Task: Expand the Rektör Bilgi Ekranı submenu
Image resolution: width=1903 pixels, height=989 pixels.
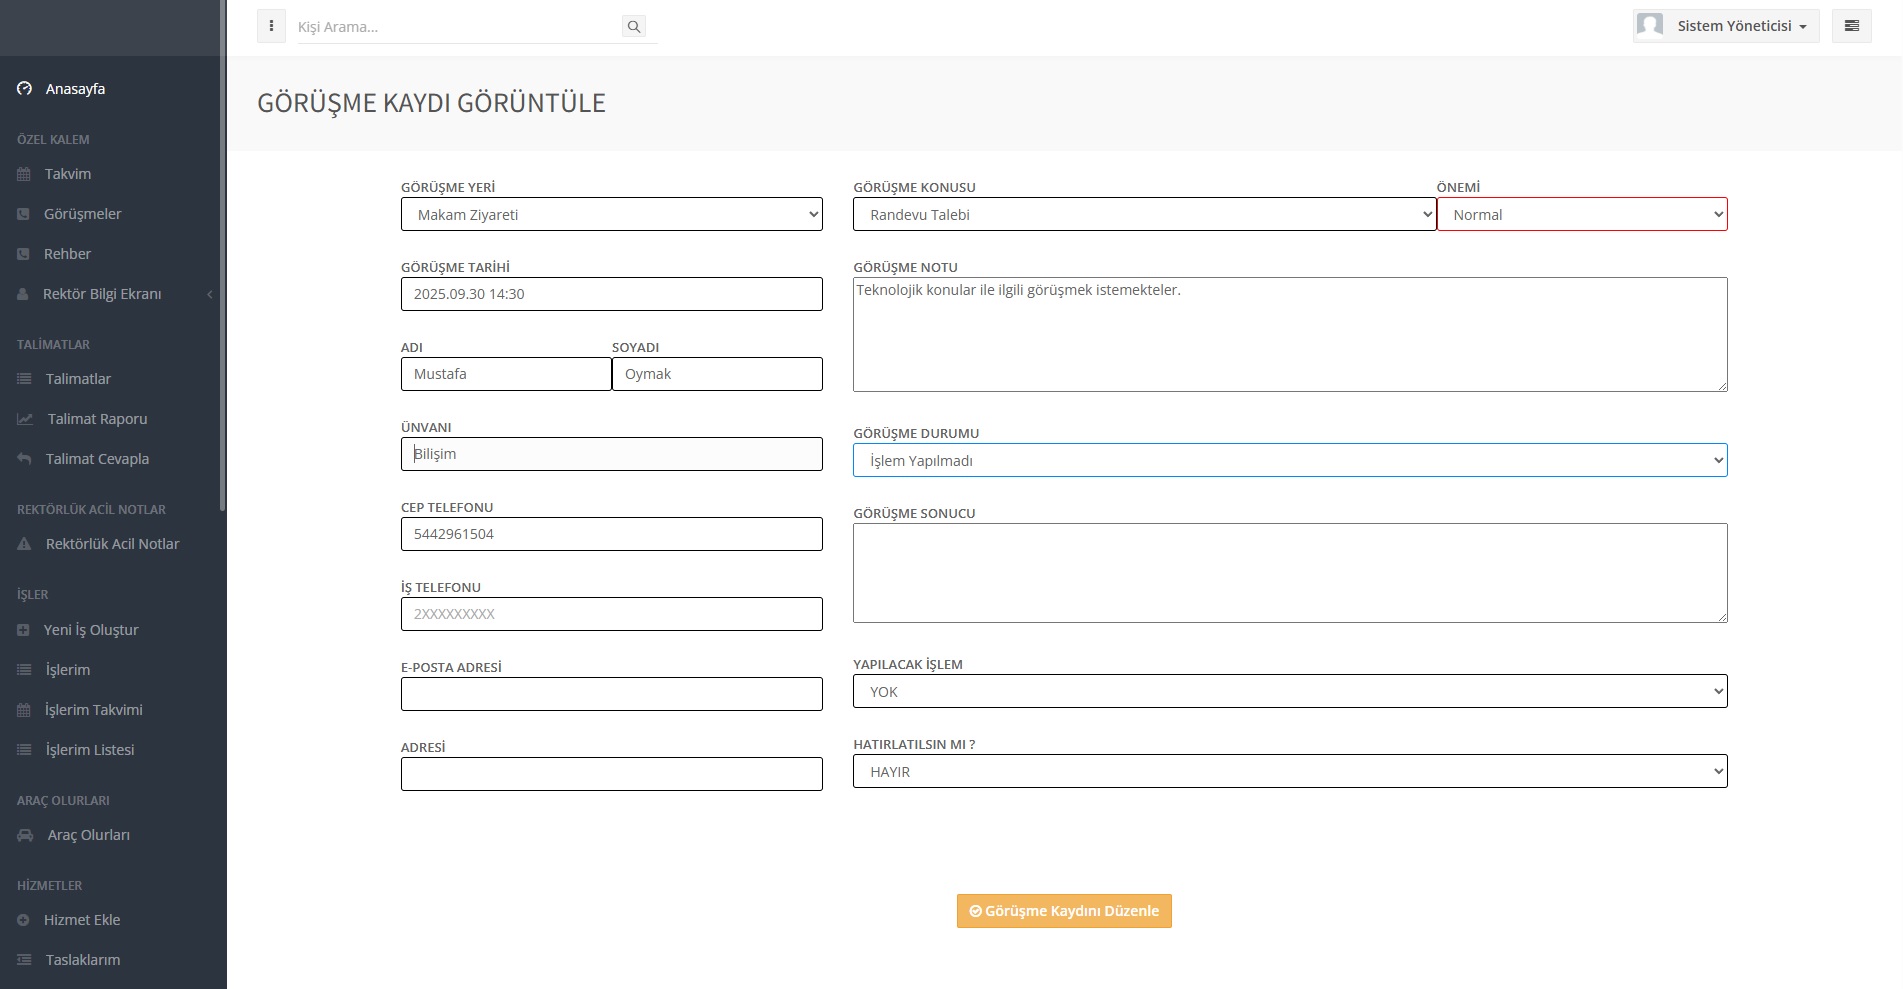Action: pos(209,294)
